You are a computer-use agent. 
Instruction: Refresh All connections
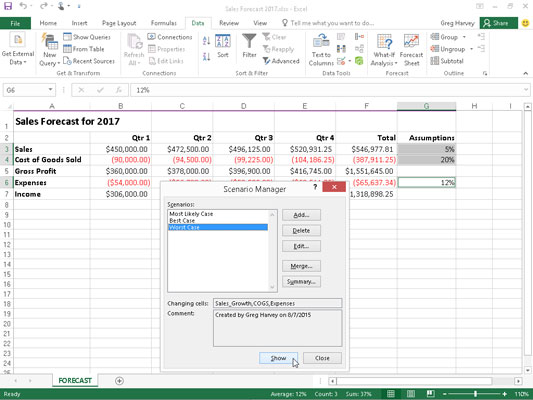[x=134, y=50]
